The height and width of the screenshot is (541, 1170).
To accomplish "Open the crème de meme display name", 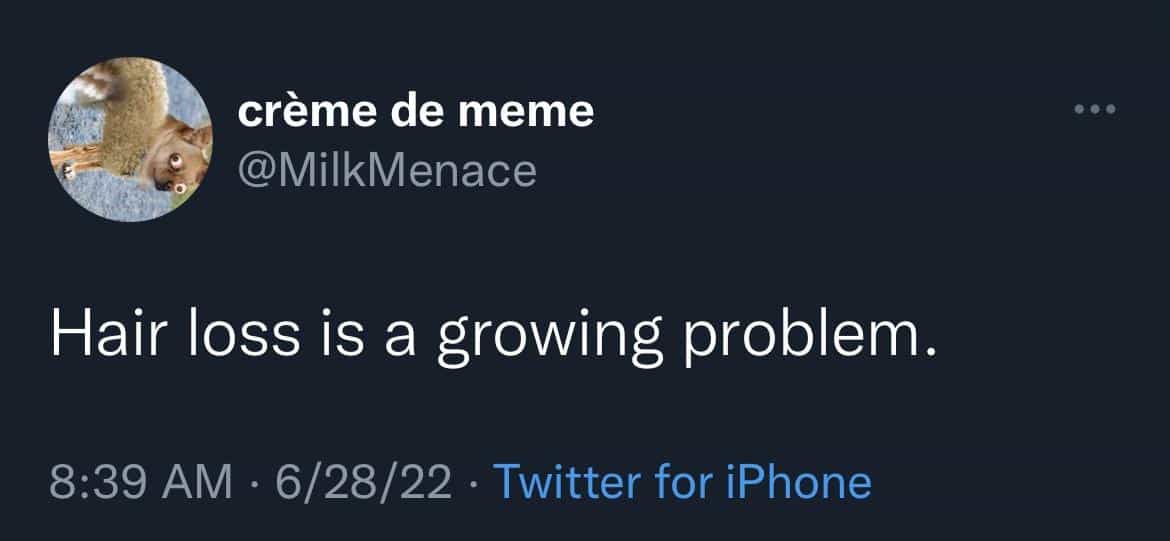I will [x=415, y=112].
